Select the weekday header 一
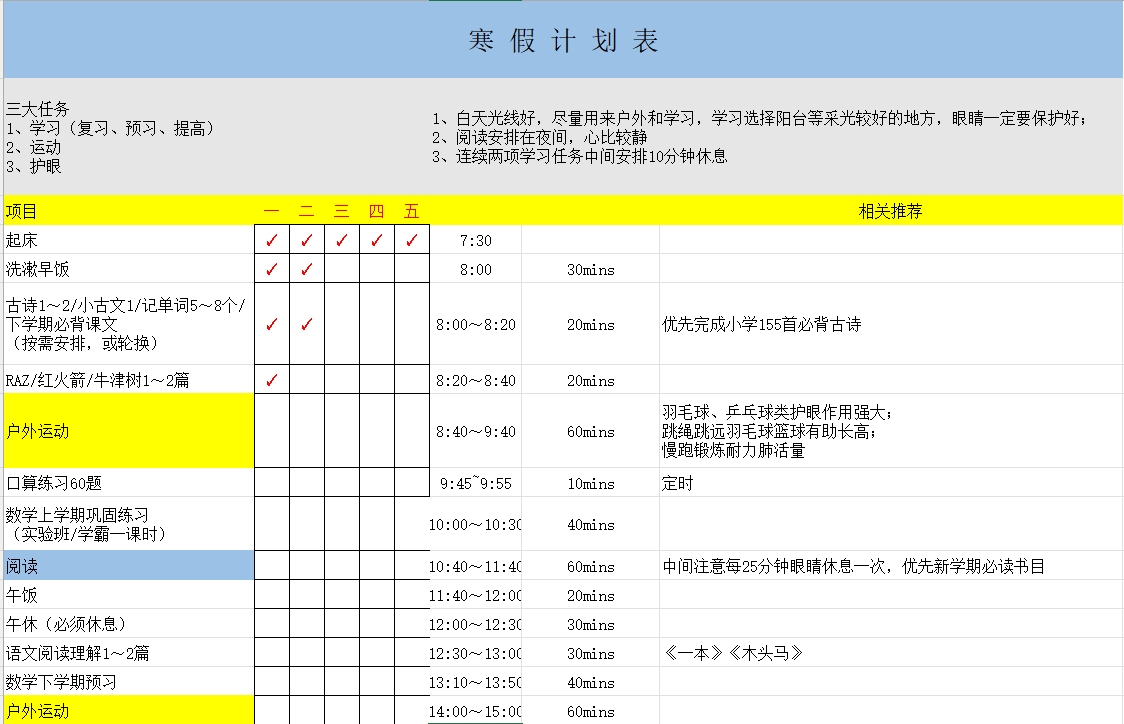The height and width of the screenshot is (724, 1124). 272,211
